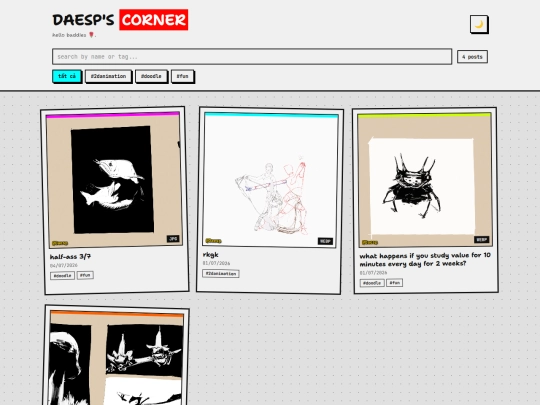Screen dimensions: 540x405
Task: Click the '4 posts' counter badge
Action: coord(472,57)
